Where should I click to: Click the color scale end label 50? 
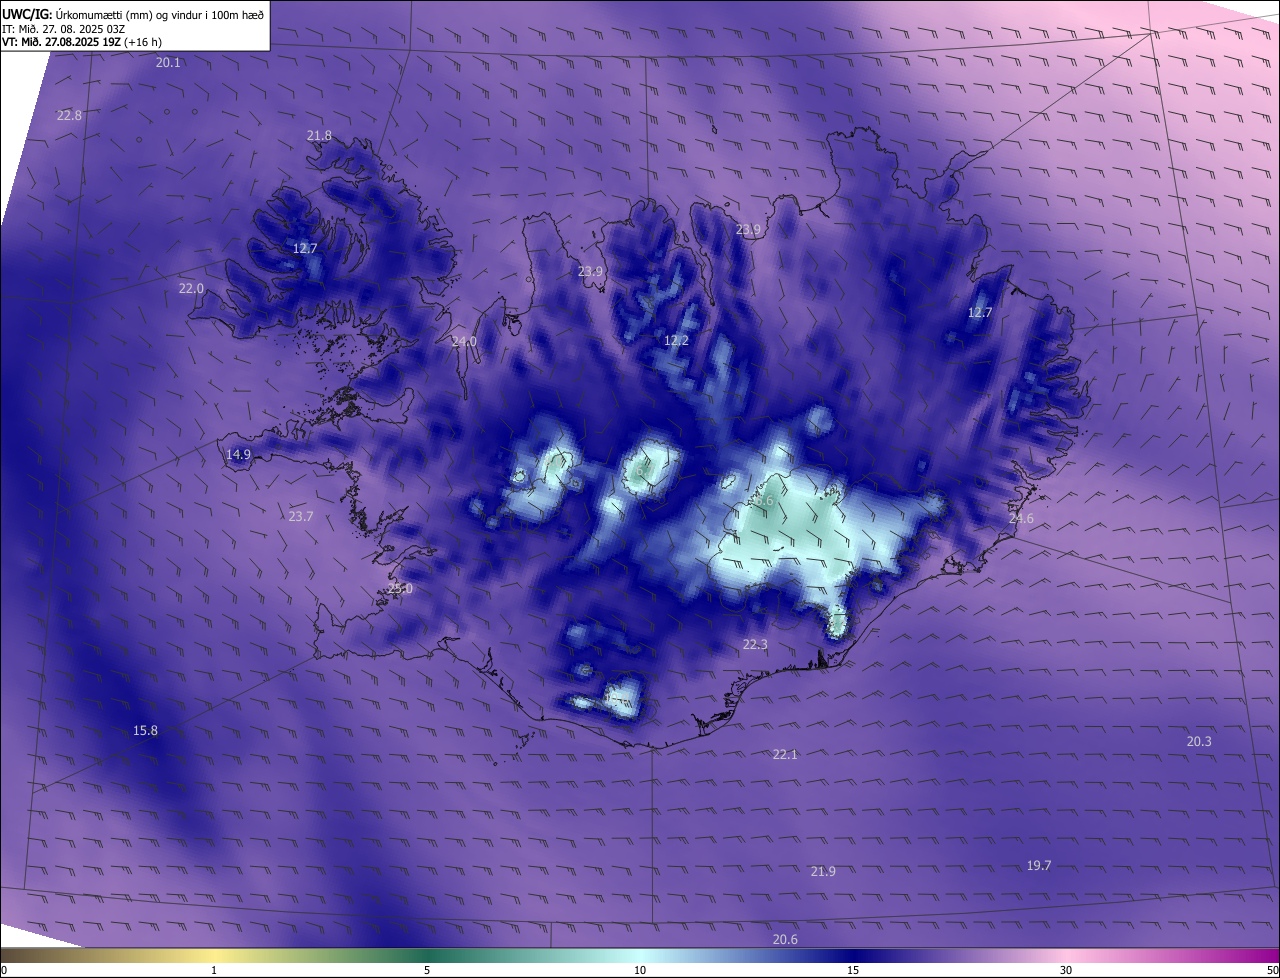1272,970
